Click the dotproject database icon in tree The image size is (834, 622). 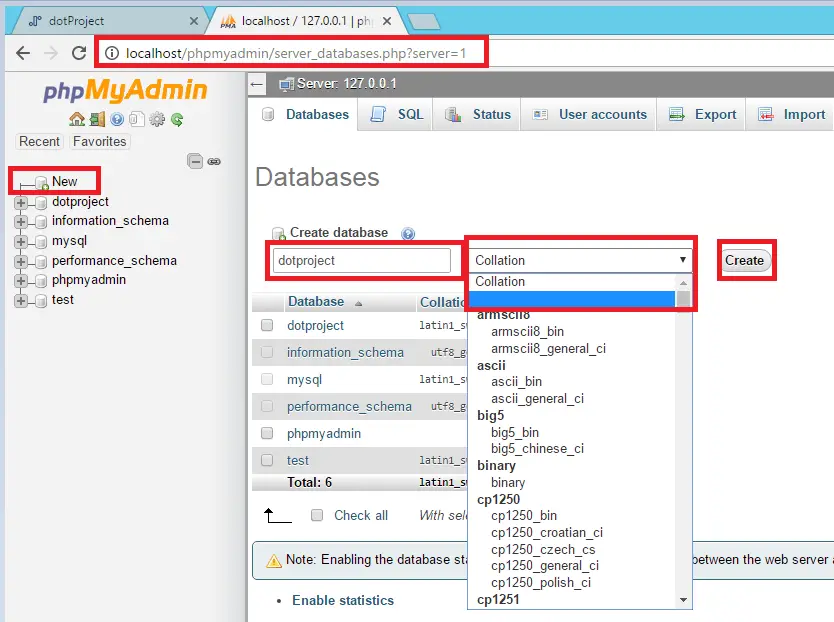point(40,203)
